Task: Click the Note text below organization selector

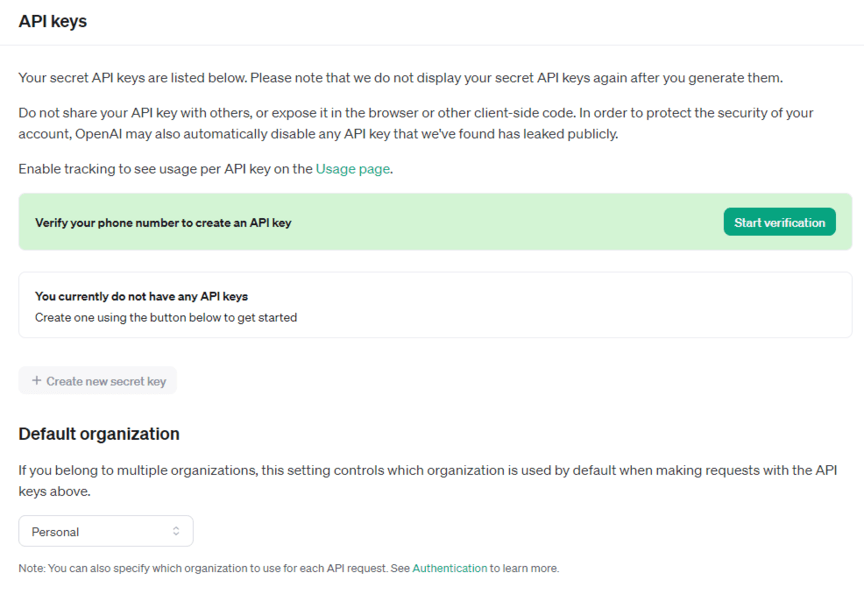Action: click(210, 568)
